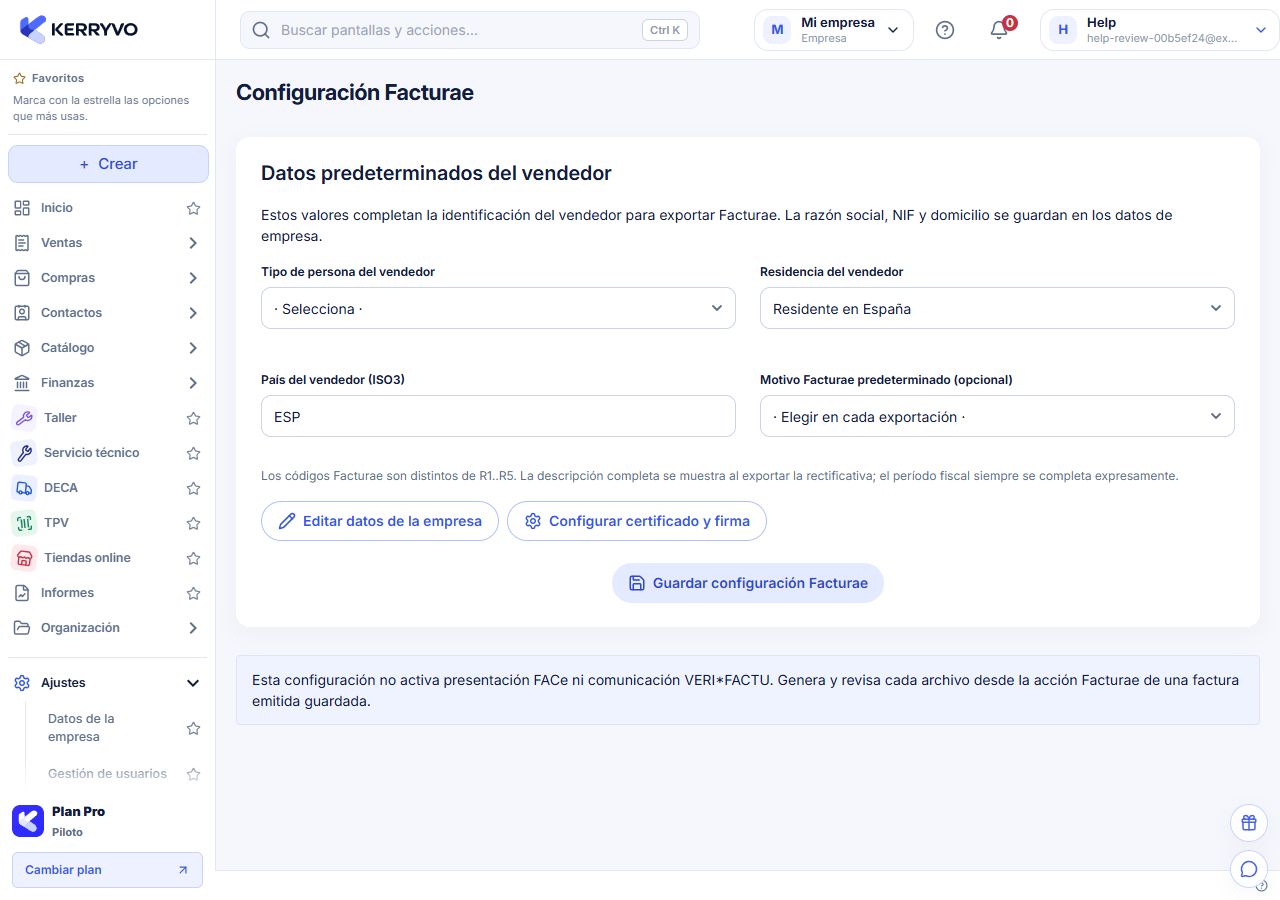Screen dimensions: 1280x900
Task: Expand the Ventas submenu
Action: tap(193, 243)
